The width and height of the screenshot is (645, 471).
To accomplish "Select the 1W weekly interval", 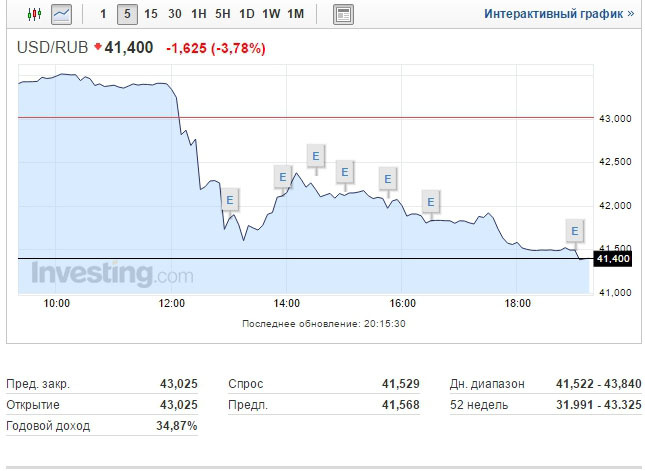I will (271, 14).
